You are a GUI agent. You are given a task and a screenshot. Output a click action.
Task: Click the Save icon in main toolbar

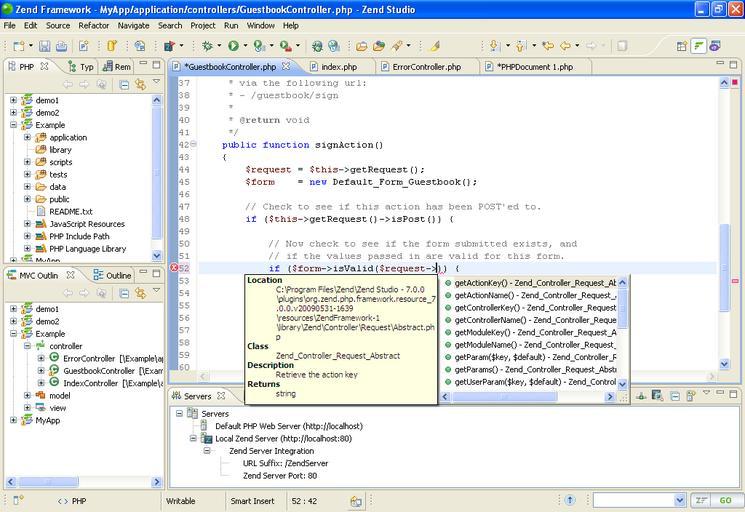(x=43, y=46)
